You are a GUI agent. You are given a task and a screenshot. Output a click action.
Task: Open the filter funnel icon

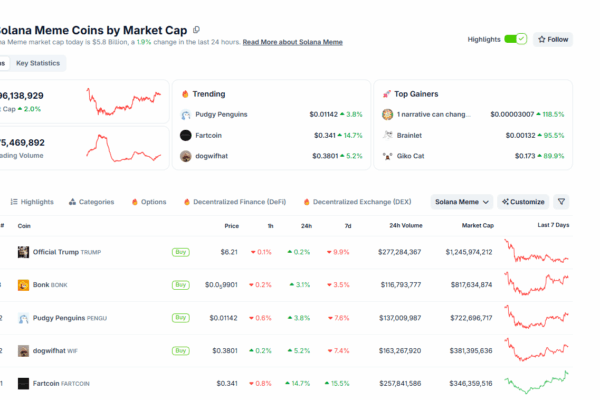(x=561, y=201)
